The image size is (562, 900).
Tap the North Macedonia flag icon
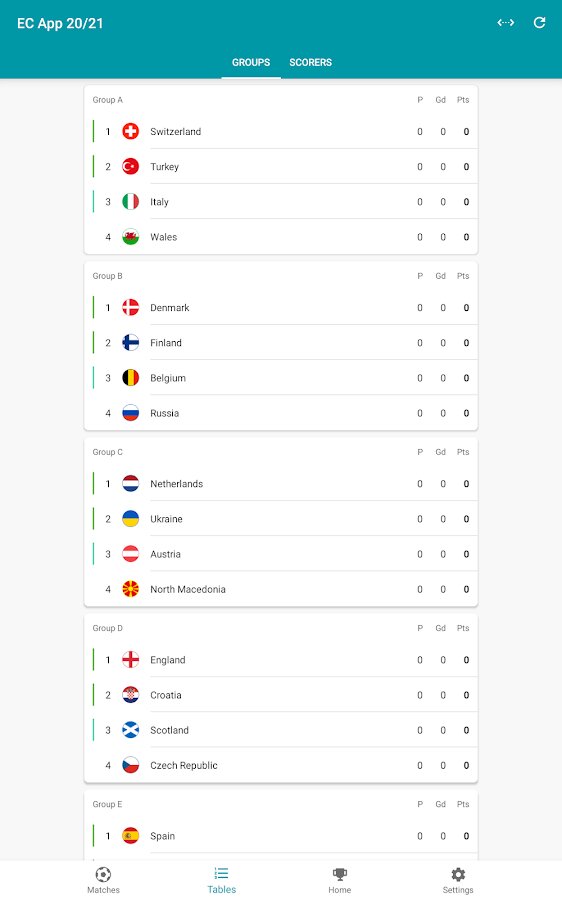point(131,589)
